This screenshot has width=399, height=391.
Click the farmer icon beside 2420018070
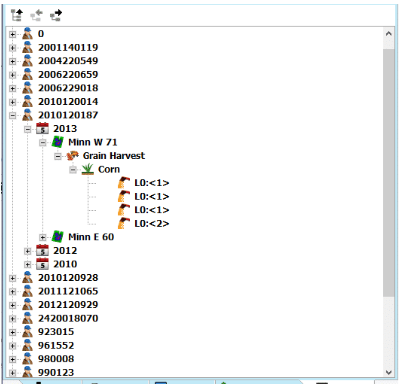[x=28, y=318]
